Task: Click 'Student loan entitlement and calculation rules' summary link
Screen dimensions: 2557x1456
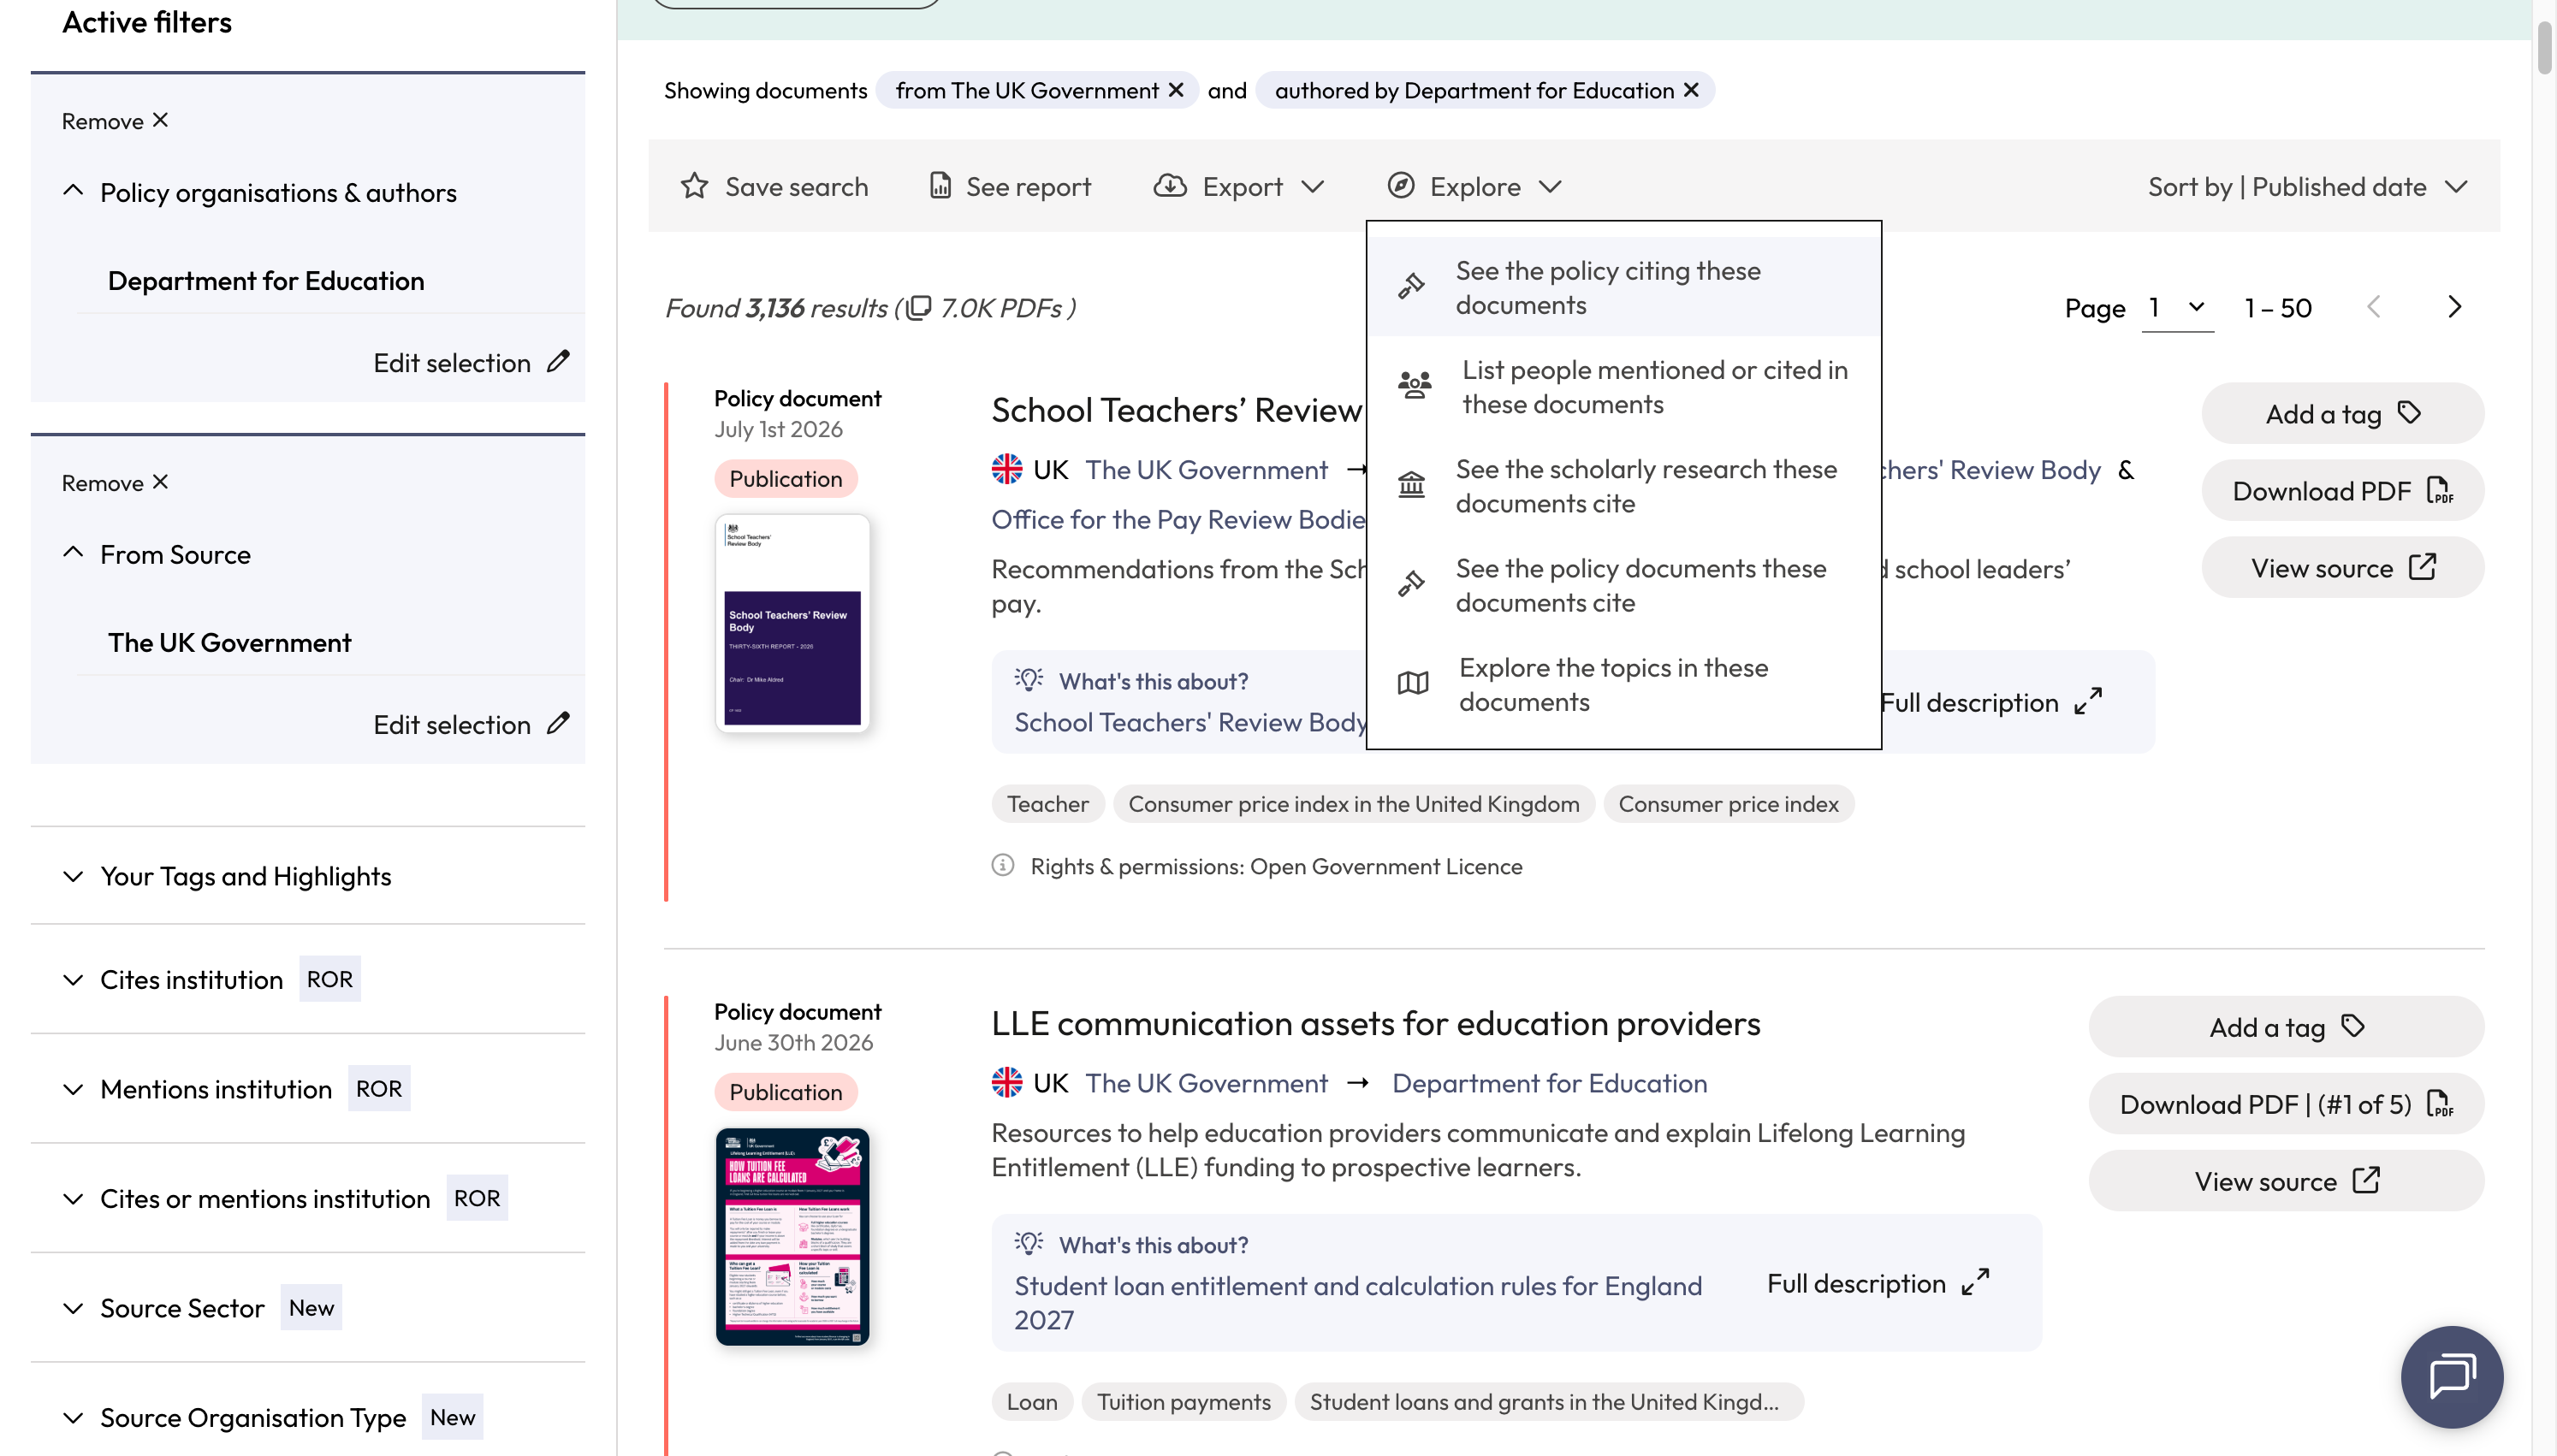Action: click(x=1358, y=1302)
